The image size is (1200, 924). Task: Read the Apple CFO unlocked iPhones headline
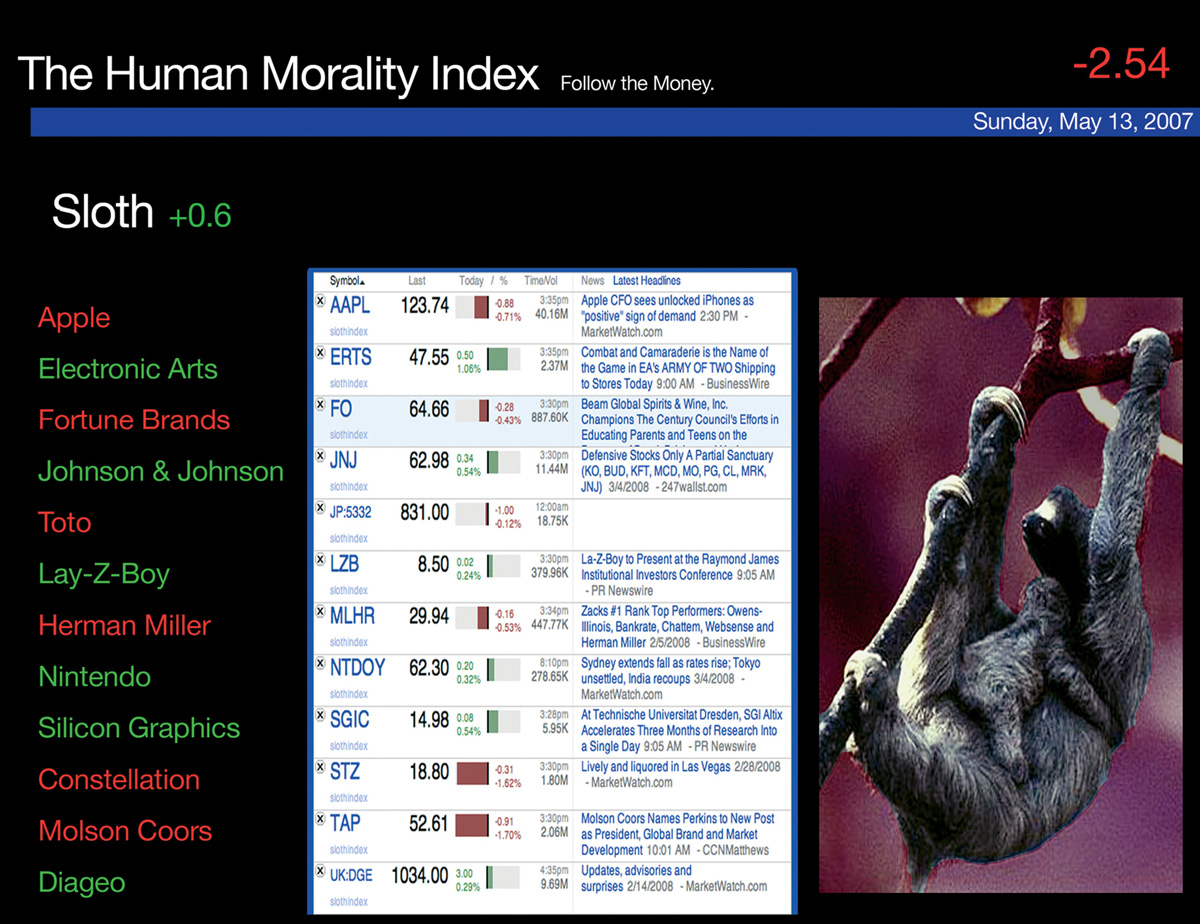coord(667,308)
